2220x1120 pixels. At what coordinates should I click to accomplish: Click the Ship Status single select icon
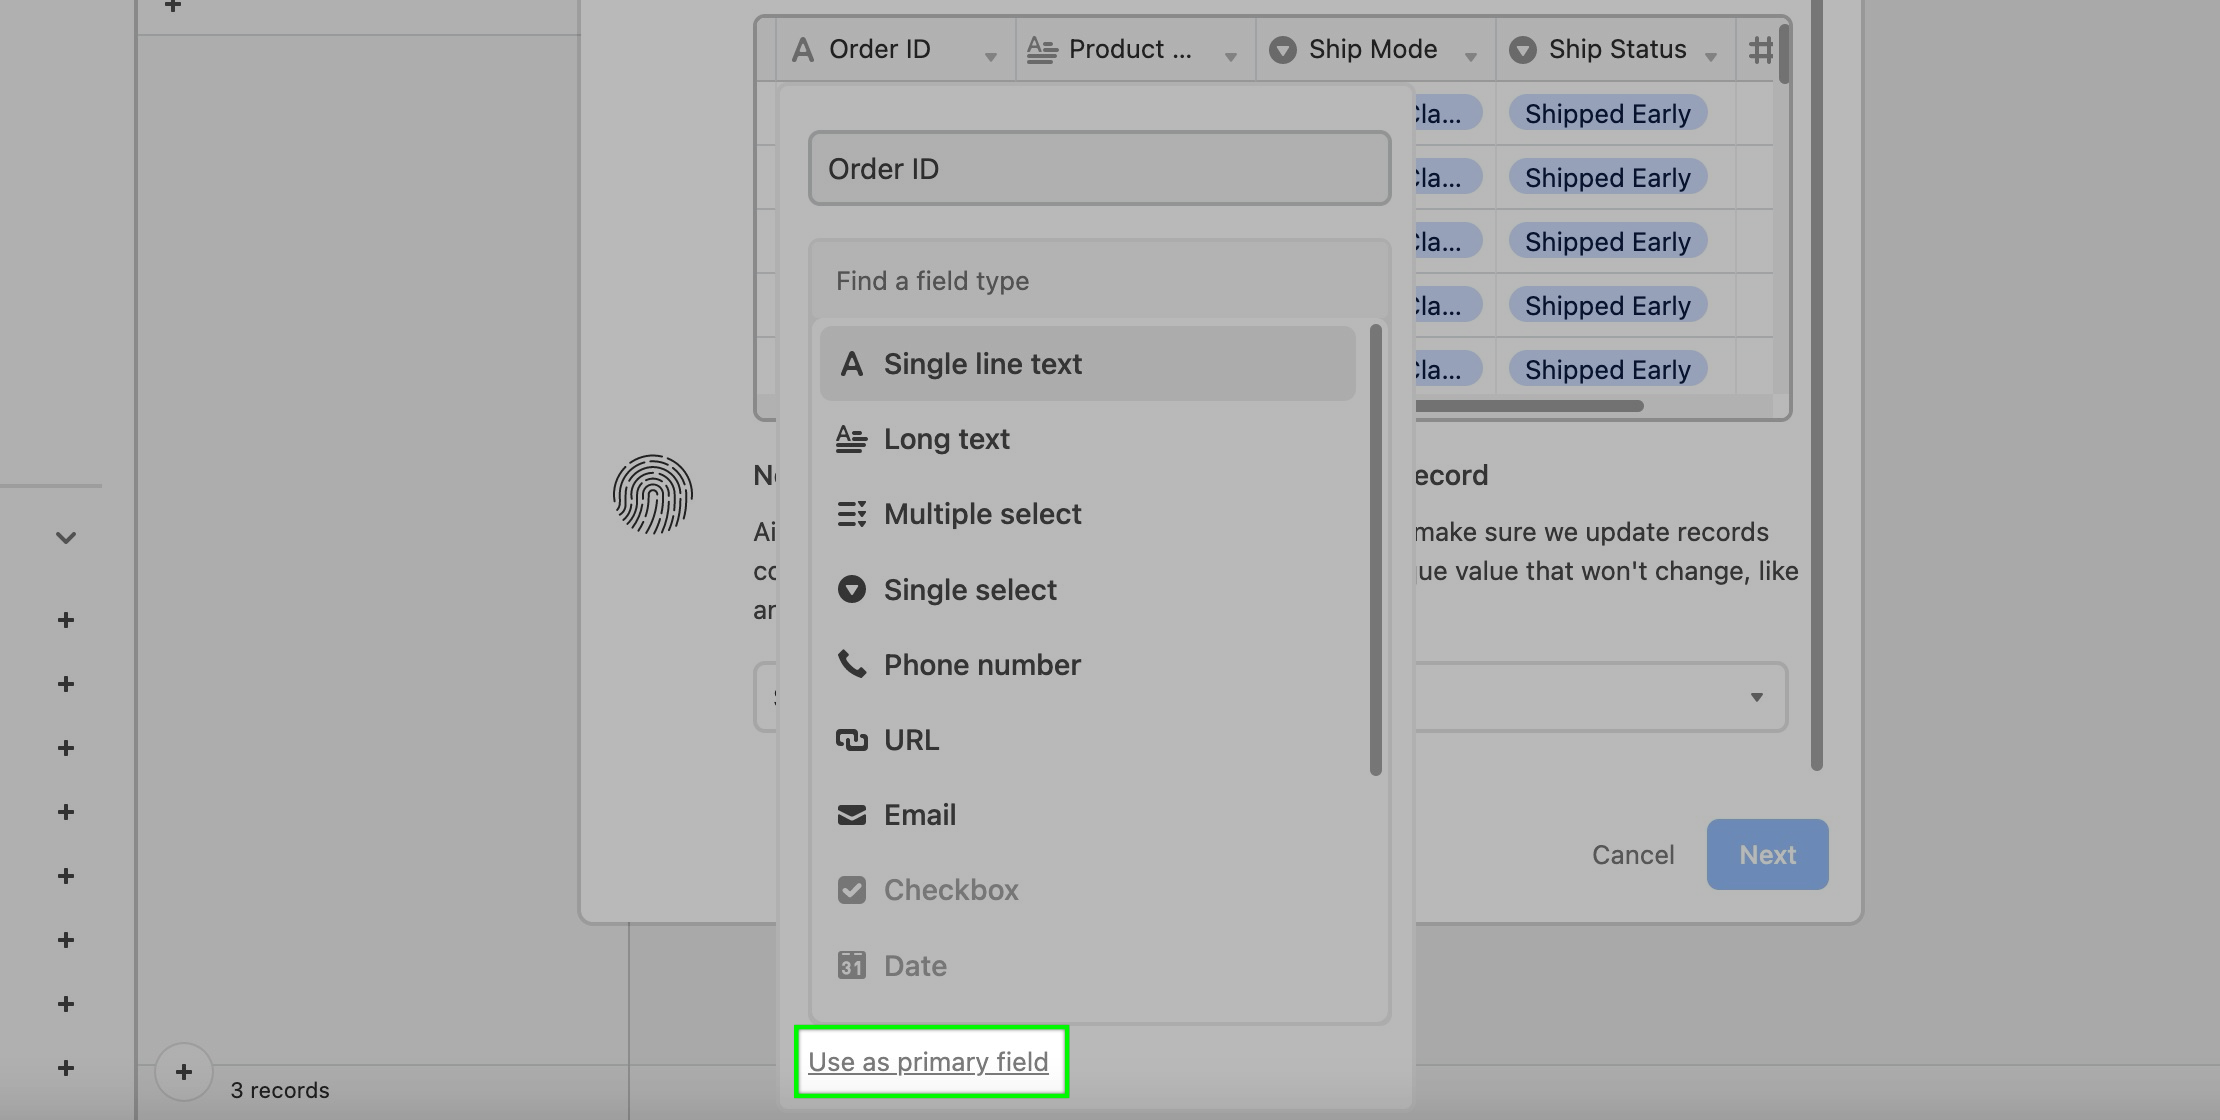tap(1522, 49)
